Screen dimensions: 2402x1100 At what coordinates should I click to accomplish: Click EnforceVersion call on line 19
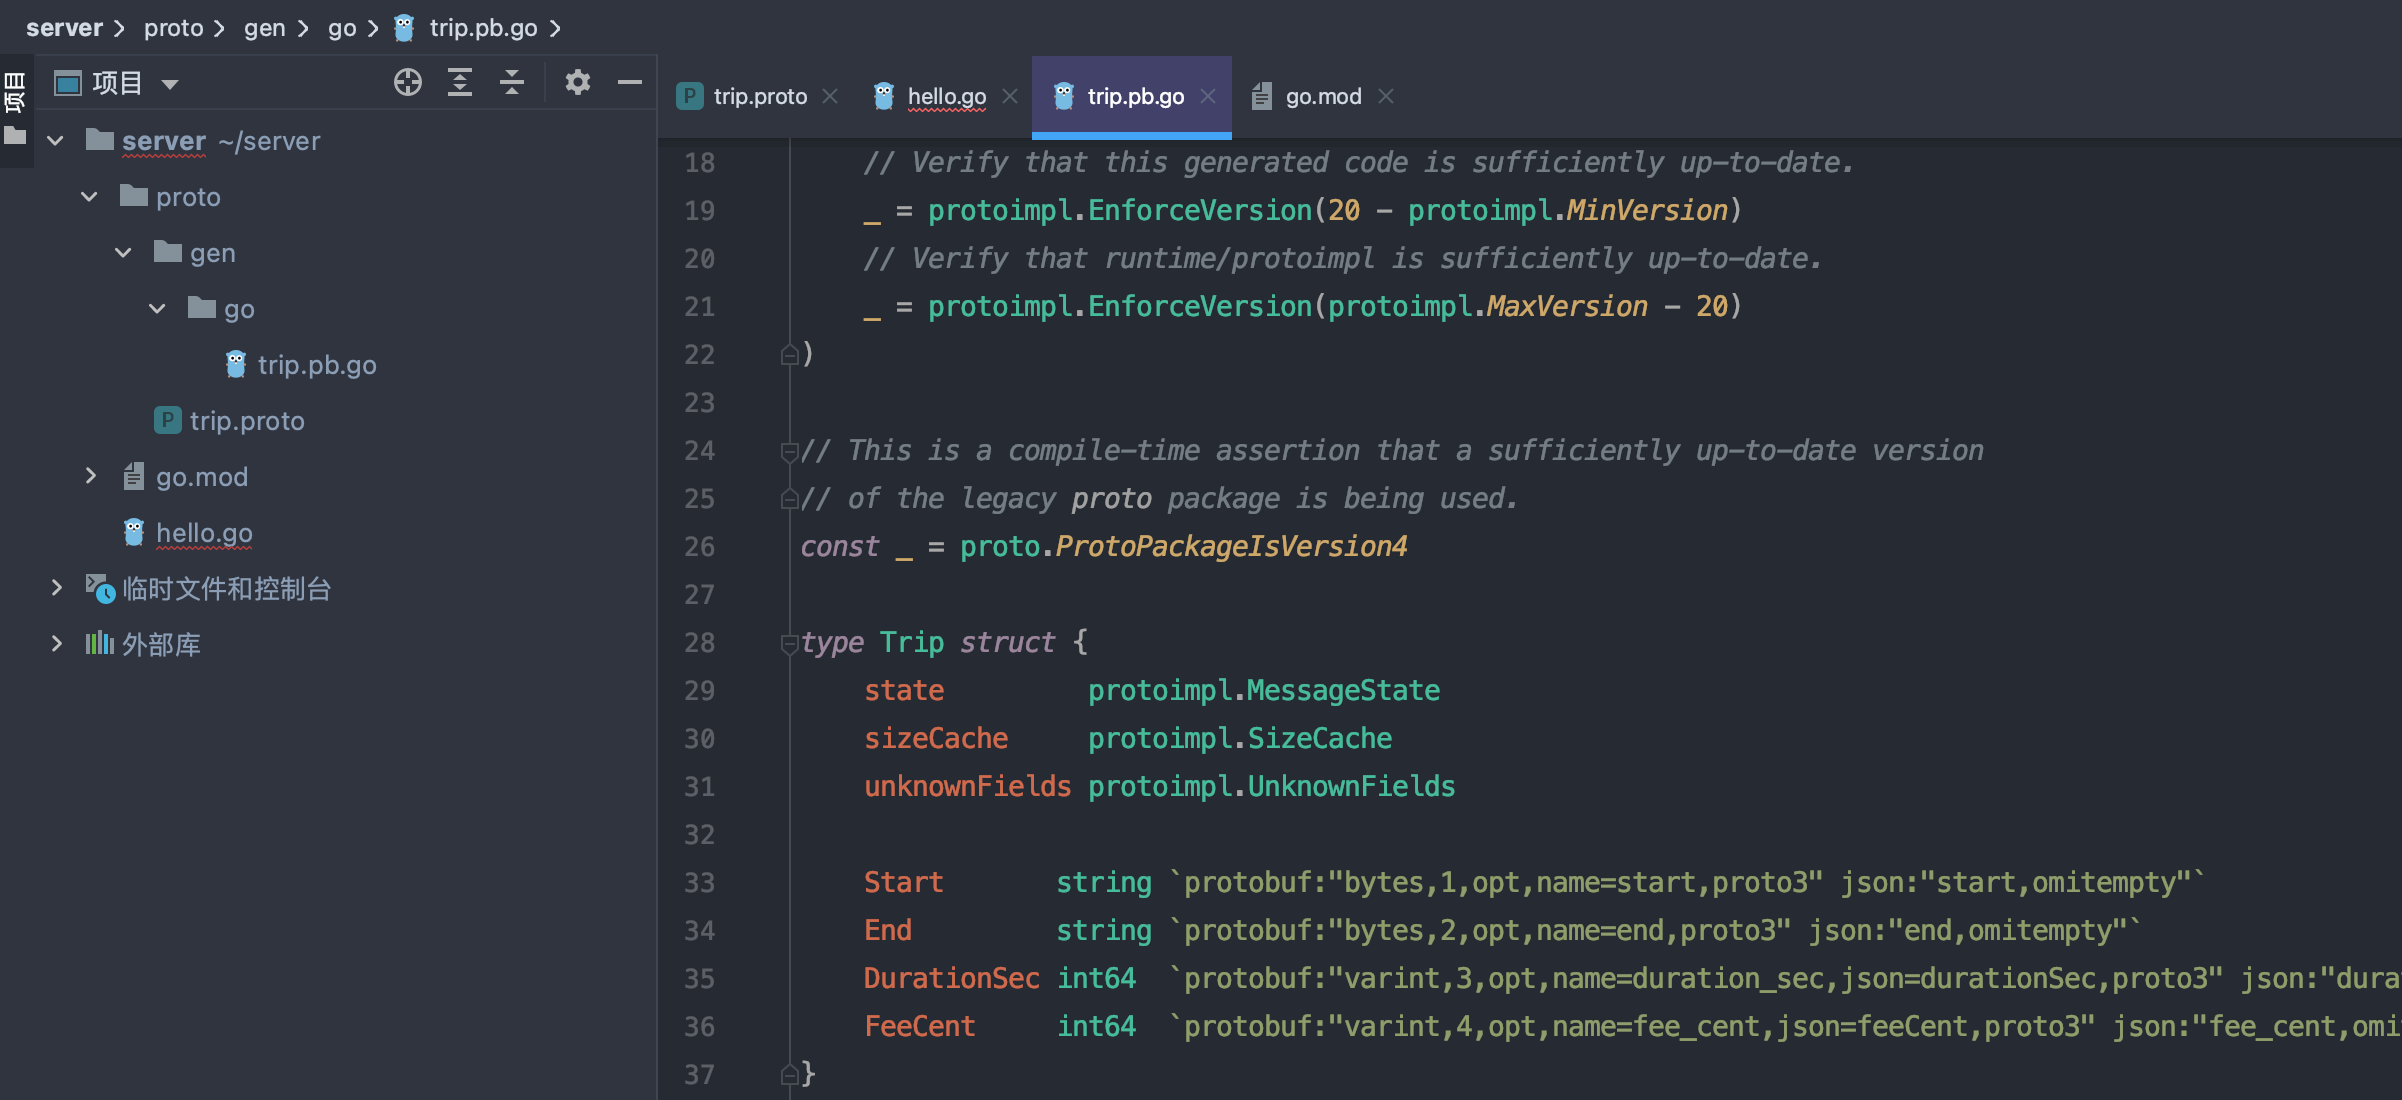click(1200, 210)
